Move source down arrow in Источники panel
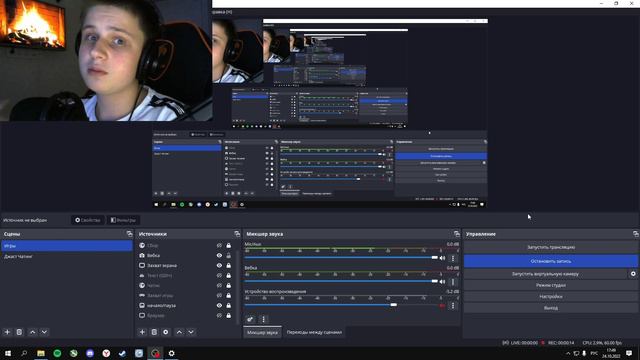Viewport: 640px width, 360px height. (x=191, y=332)
